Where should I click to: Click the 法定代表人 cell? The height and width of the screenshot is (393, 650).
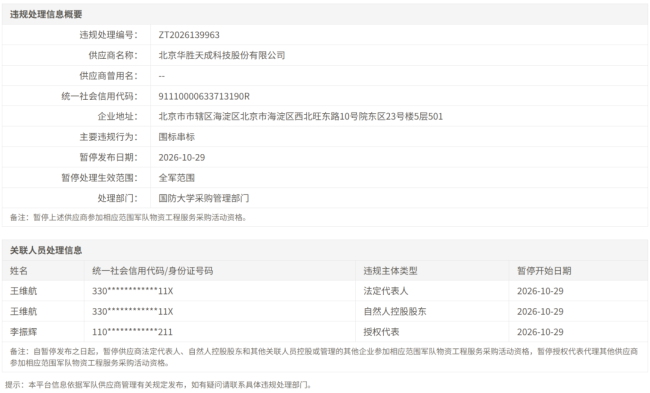click(x=386, y=291)
